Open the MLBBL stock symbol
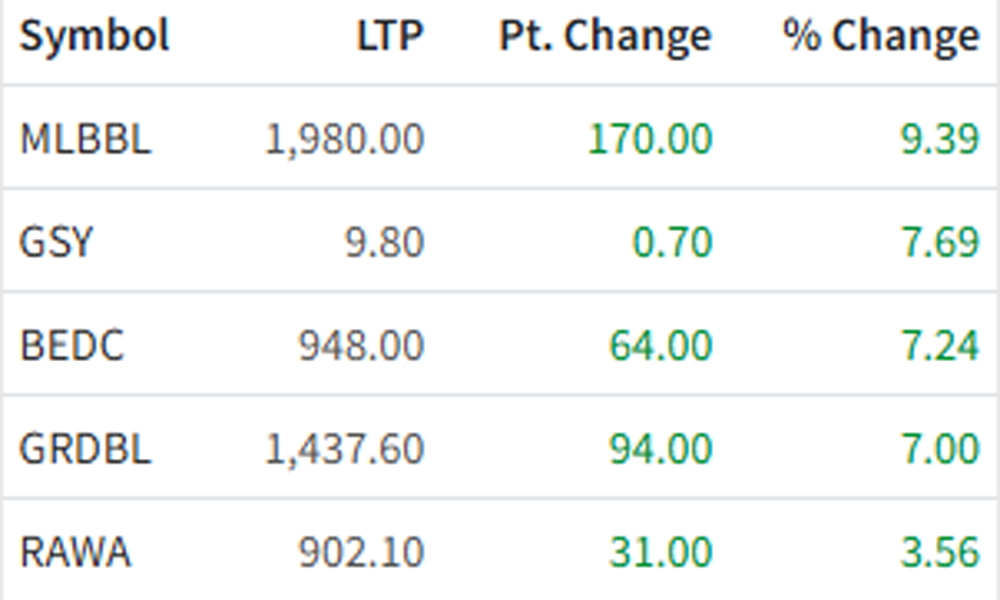 tap(85, 138)
